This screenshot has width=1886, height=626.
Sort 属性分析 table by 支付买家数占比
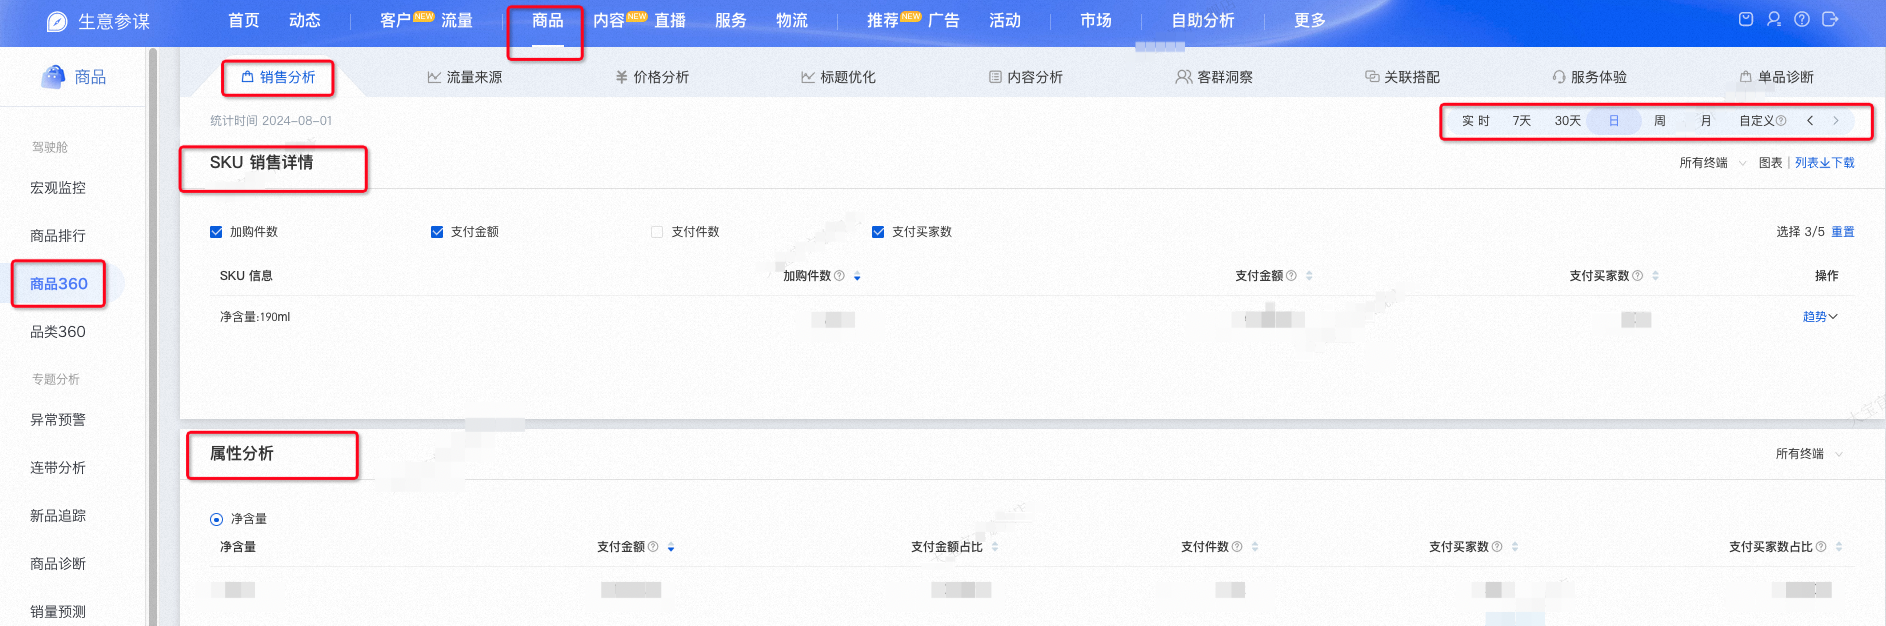tap(1839, 547)
